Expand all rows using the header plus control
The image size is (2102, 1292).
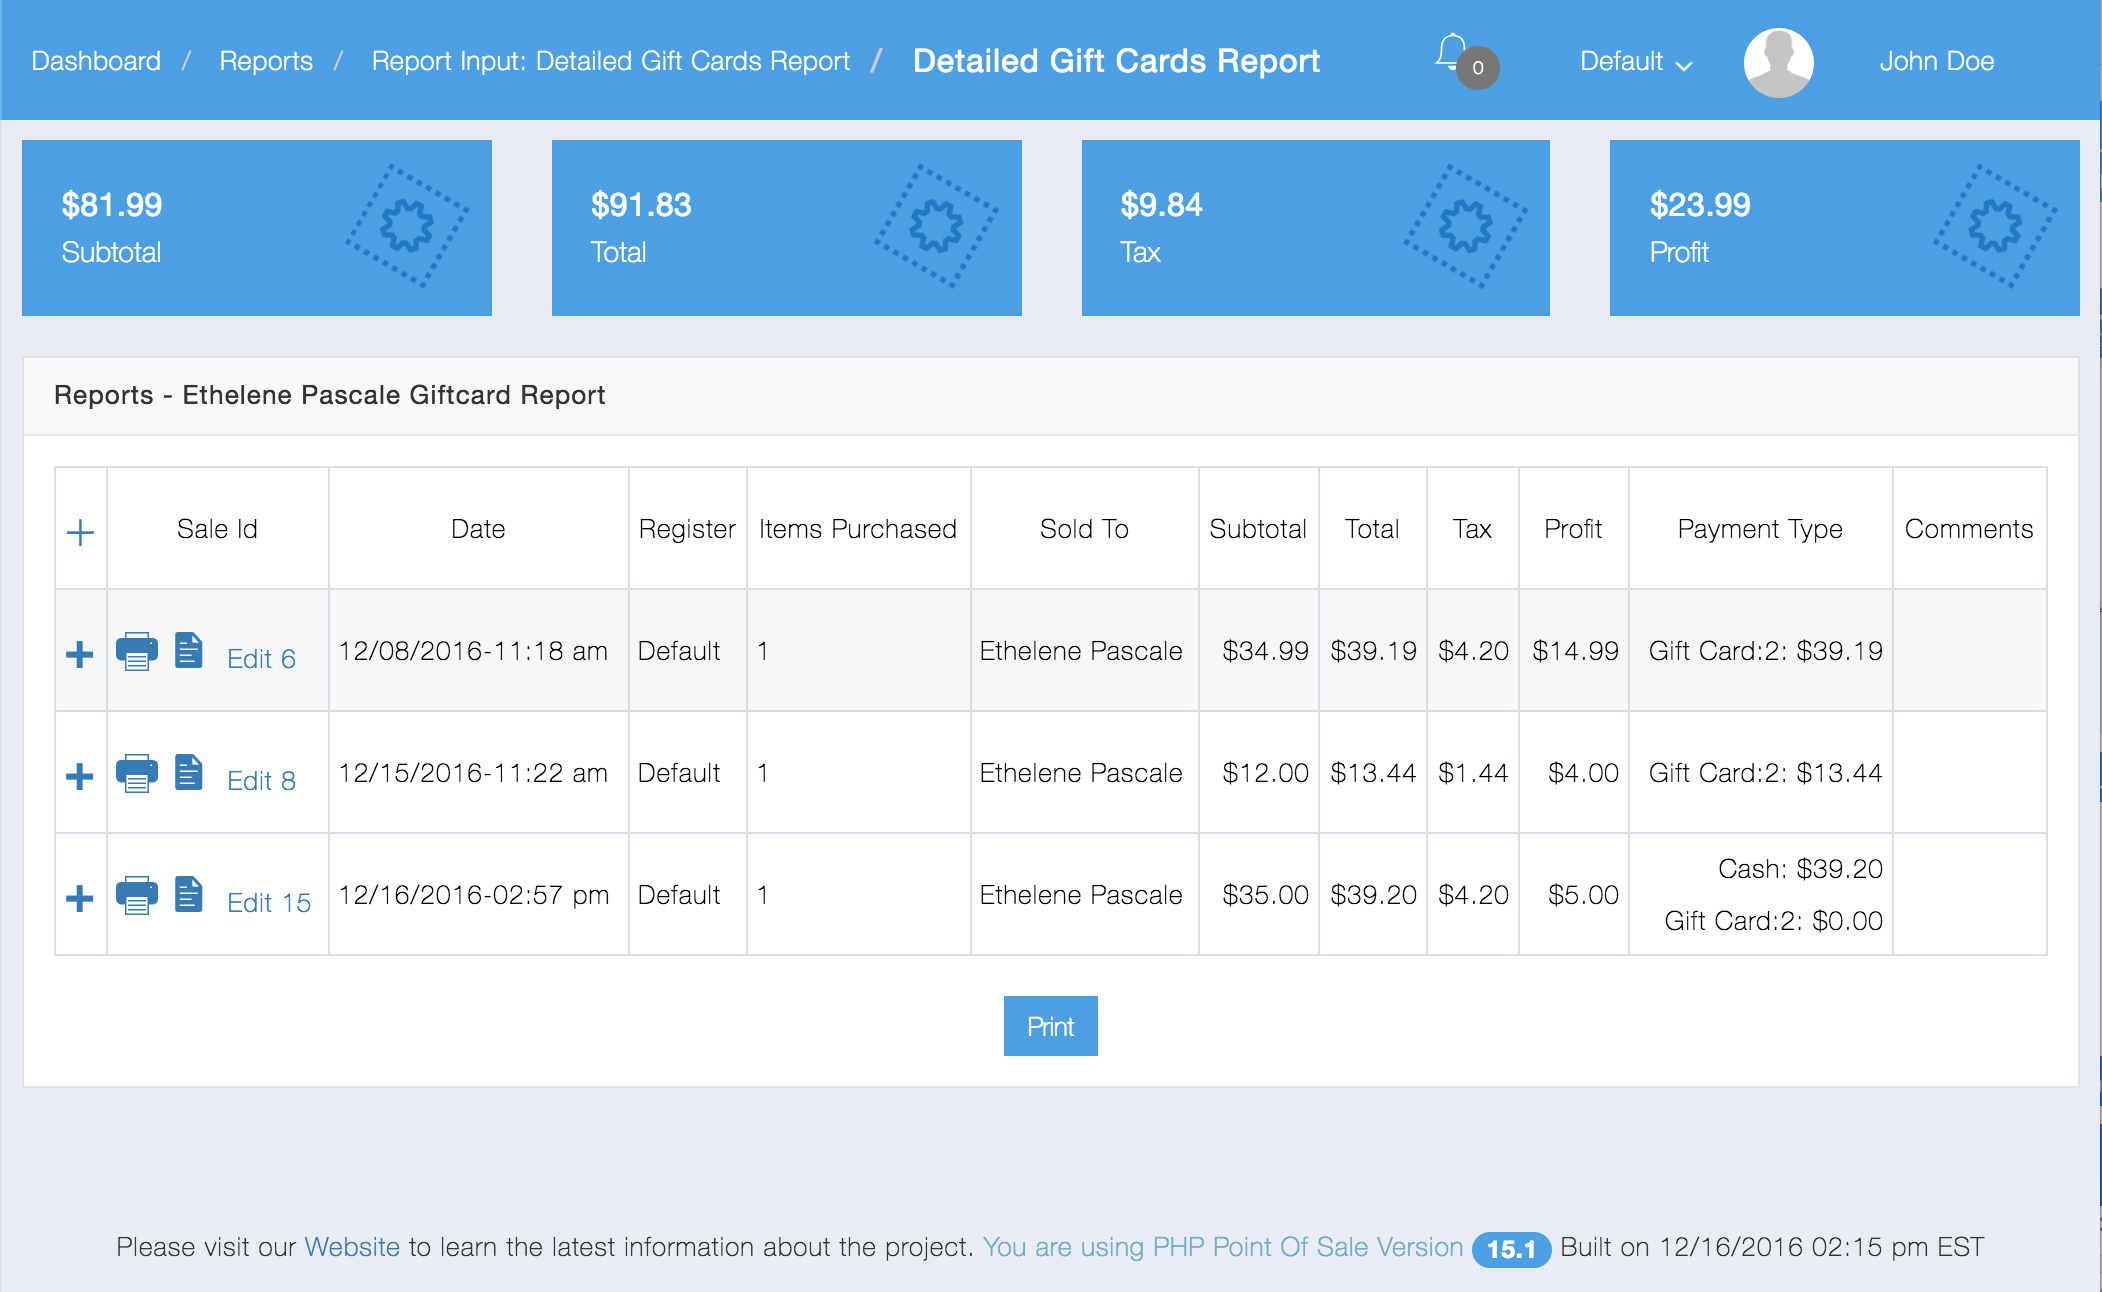(80, 533)
